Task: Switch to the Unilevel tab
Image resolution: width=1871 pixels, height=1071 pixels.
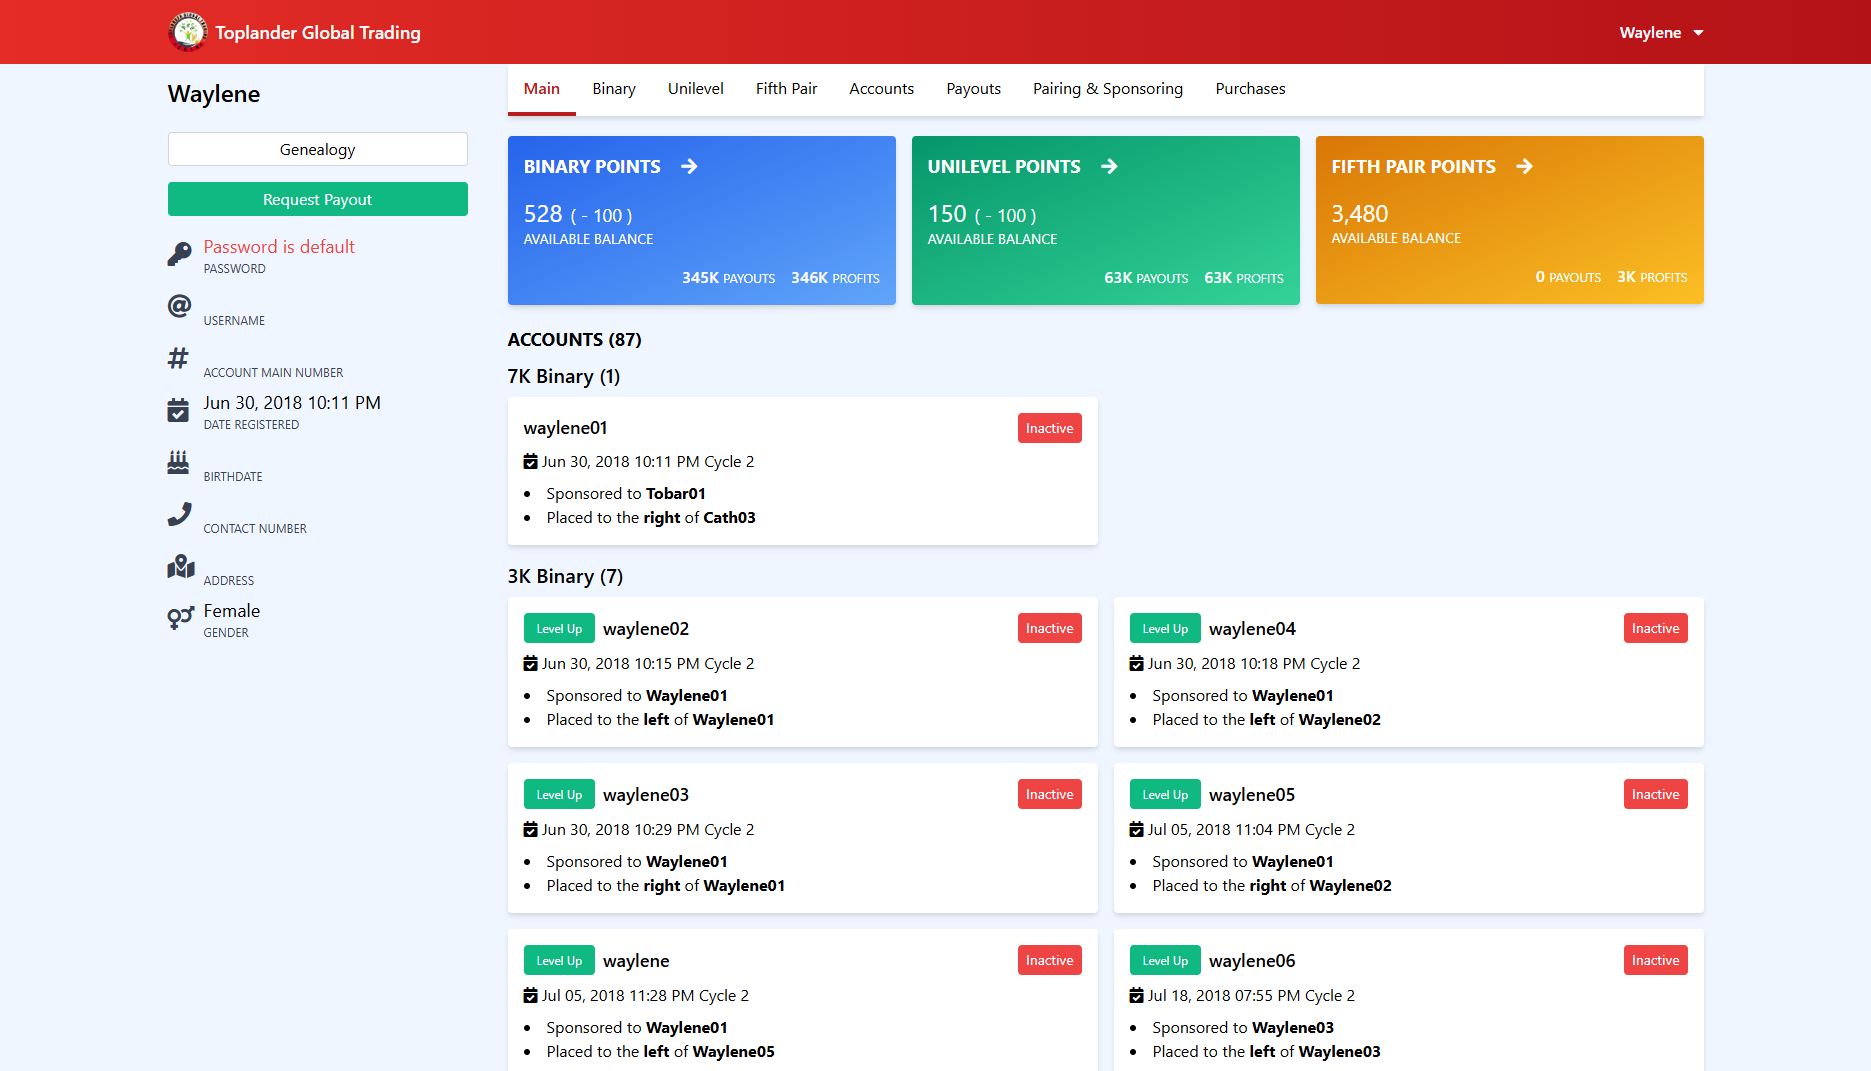Action: pos(695,88)
